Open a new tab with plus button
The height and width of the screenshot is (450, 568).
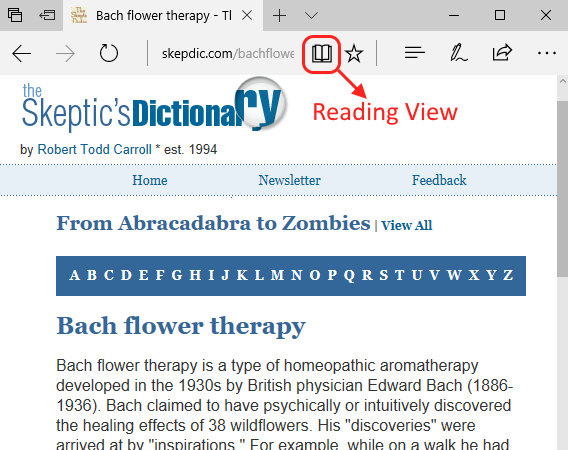point(279,16)
